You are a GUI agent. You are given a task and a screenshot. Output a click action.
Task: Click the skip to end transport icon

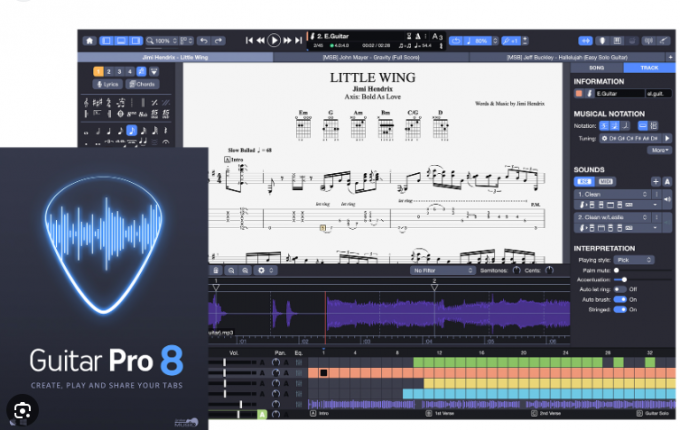click(x=298, y=41)
